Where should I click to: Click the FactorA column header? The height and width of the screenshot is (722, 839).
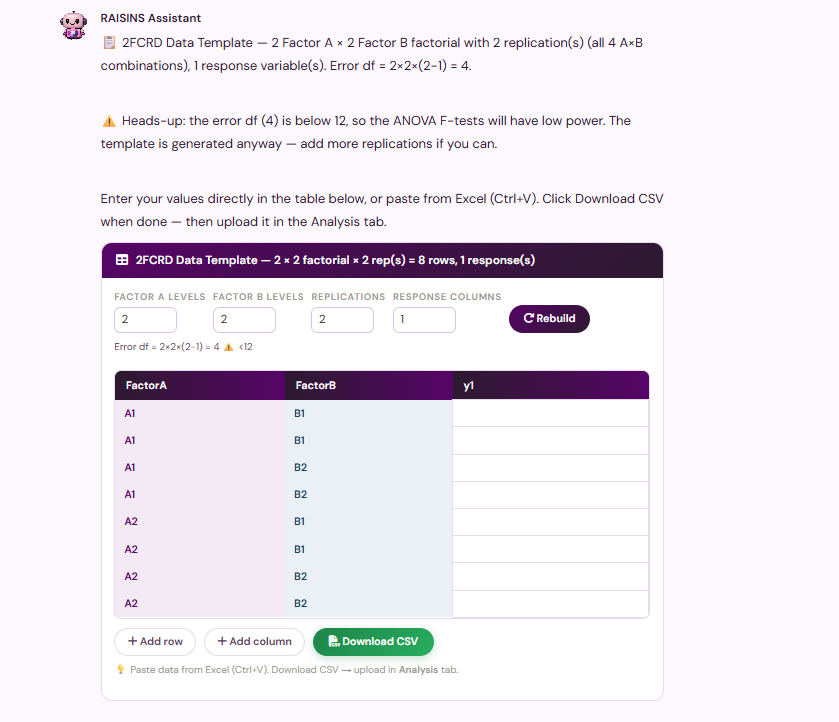(200, 385)
